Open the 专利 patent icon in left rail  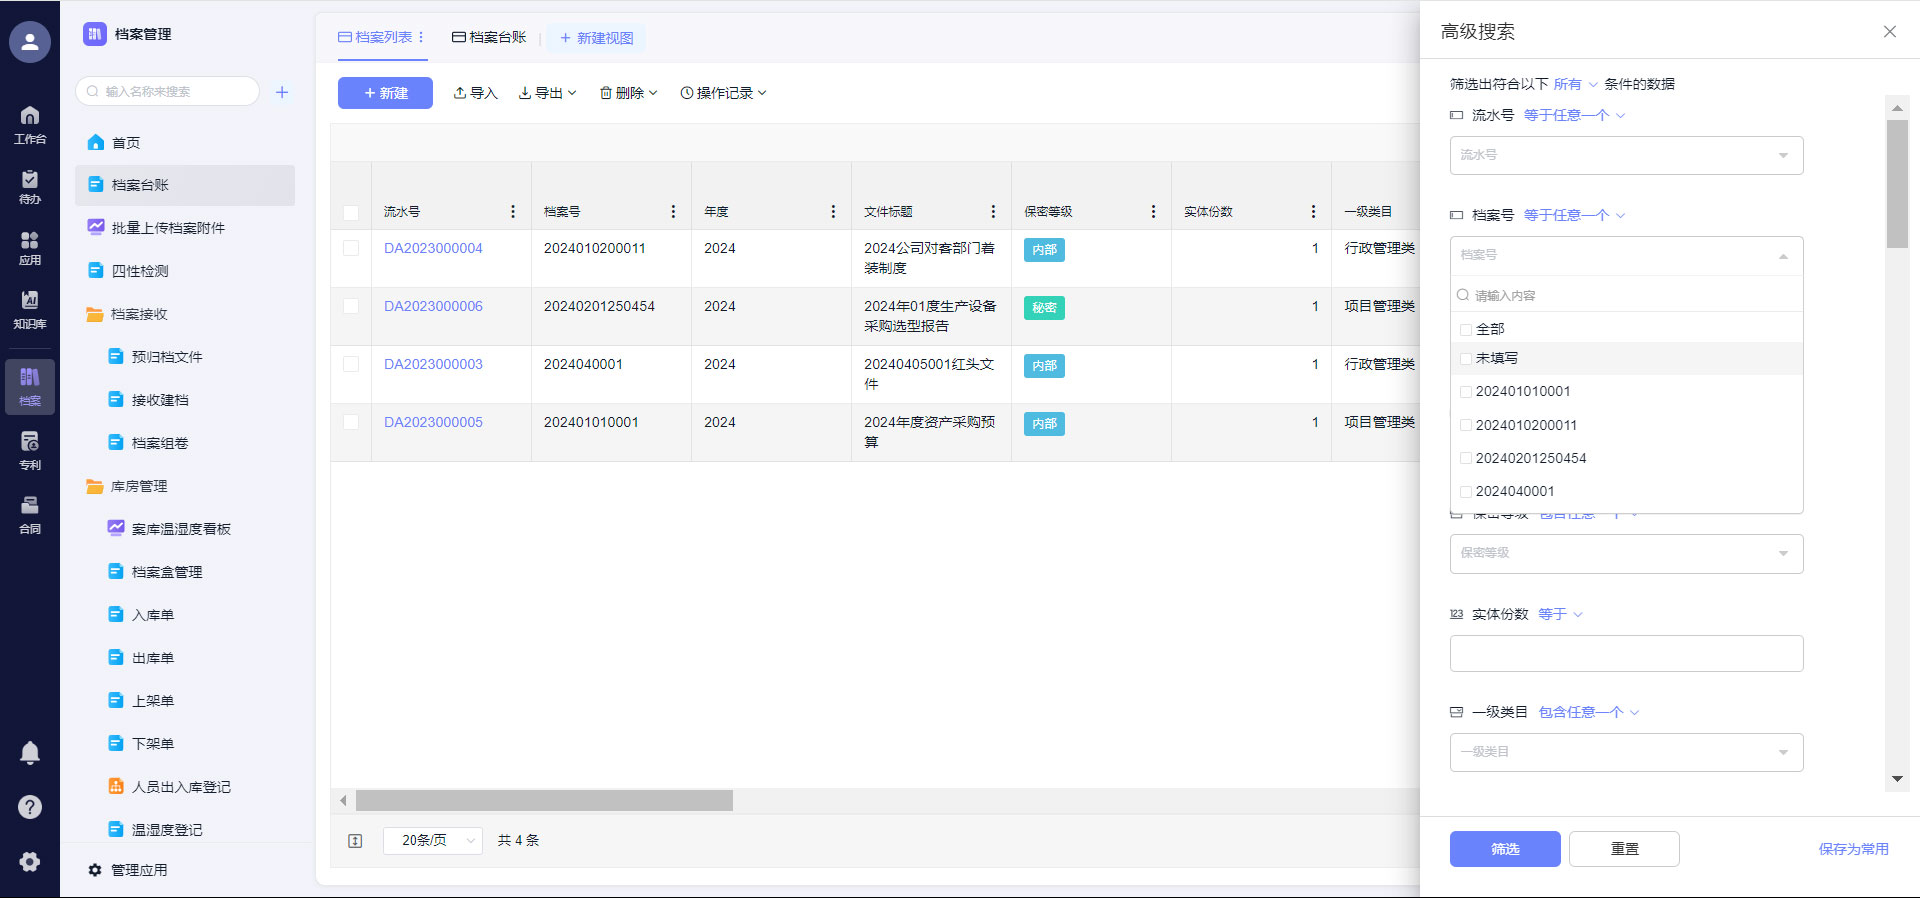[x=30, y=450]
